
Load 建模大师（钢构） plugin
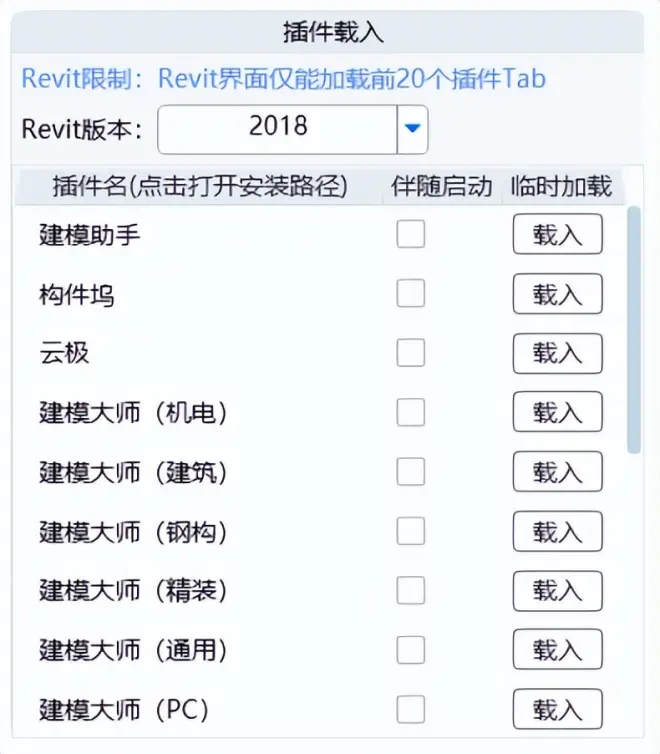tap(558, 531)
